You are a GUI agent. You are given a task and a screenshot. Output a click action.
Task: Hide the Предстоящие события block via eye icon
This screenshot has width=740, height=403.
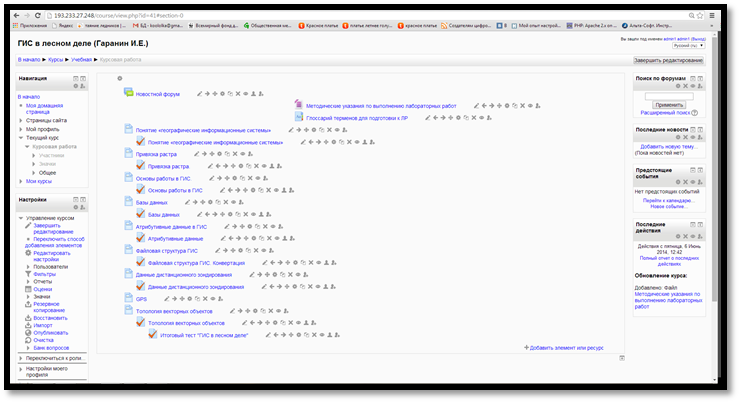[x=693, y=182]
